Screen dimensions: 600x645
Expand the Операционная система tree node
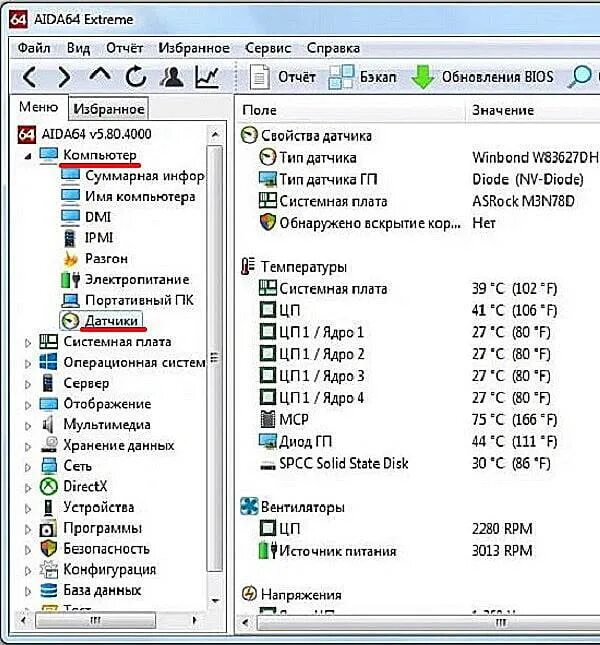(28, 364)
